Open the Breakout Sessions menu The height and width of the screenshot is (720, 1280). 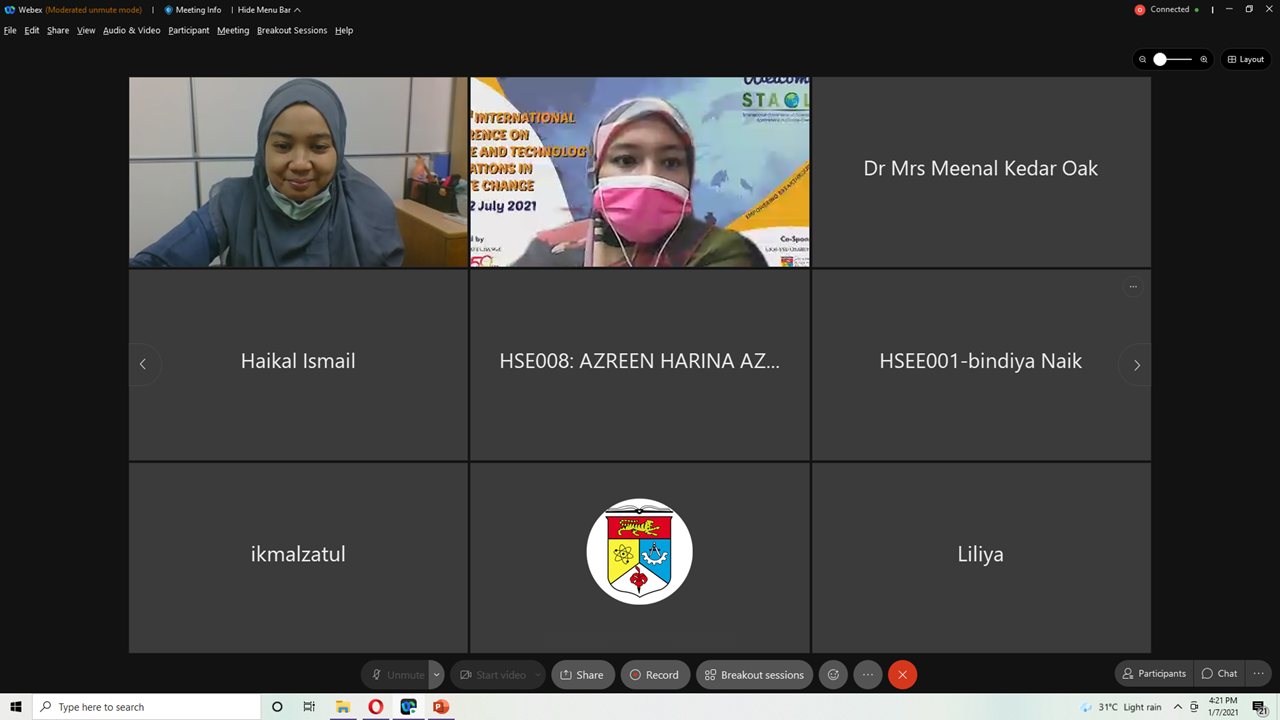click(x=291, y=30)
